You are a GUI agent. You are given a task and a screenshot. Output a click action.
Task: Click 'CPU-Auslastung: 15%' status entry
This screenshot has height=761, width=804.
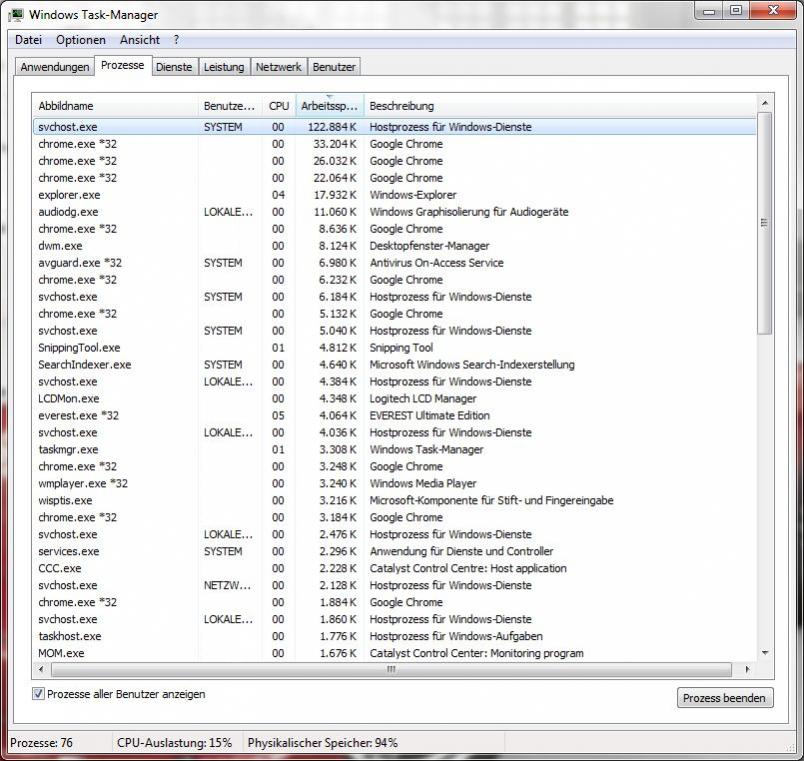(174, 743)
